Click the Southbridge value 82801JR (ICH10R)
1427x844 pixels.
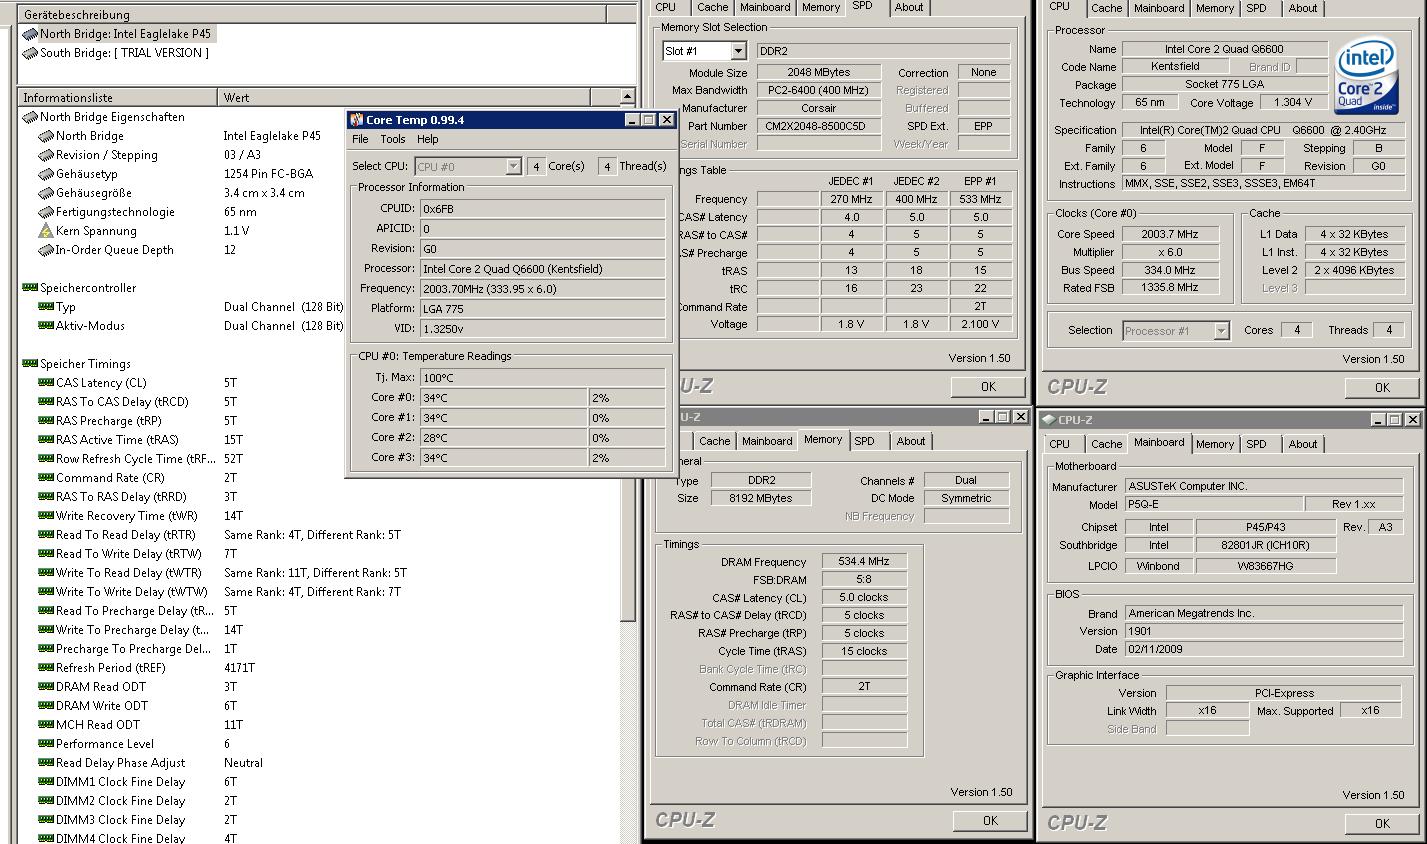coord(1265,546)
